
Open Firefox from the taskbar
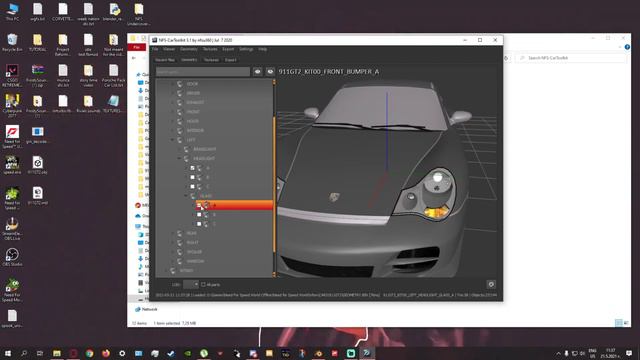[x=106, y=353]
